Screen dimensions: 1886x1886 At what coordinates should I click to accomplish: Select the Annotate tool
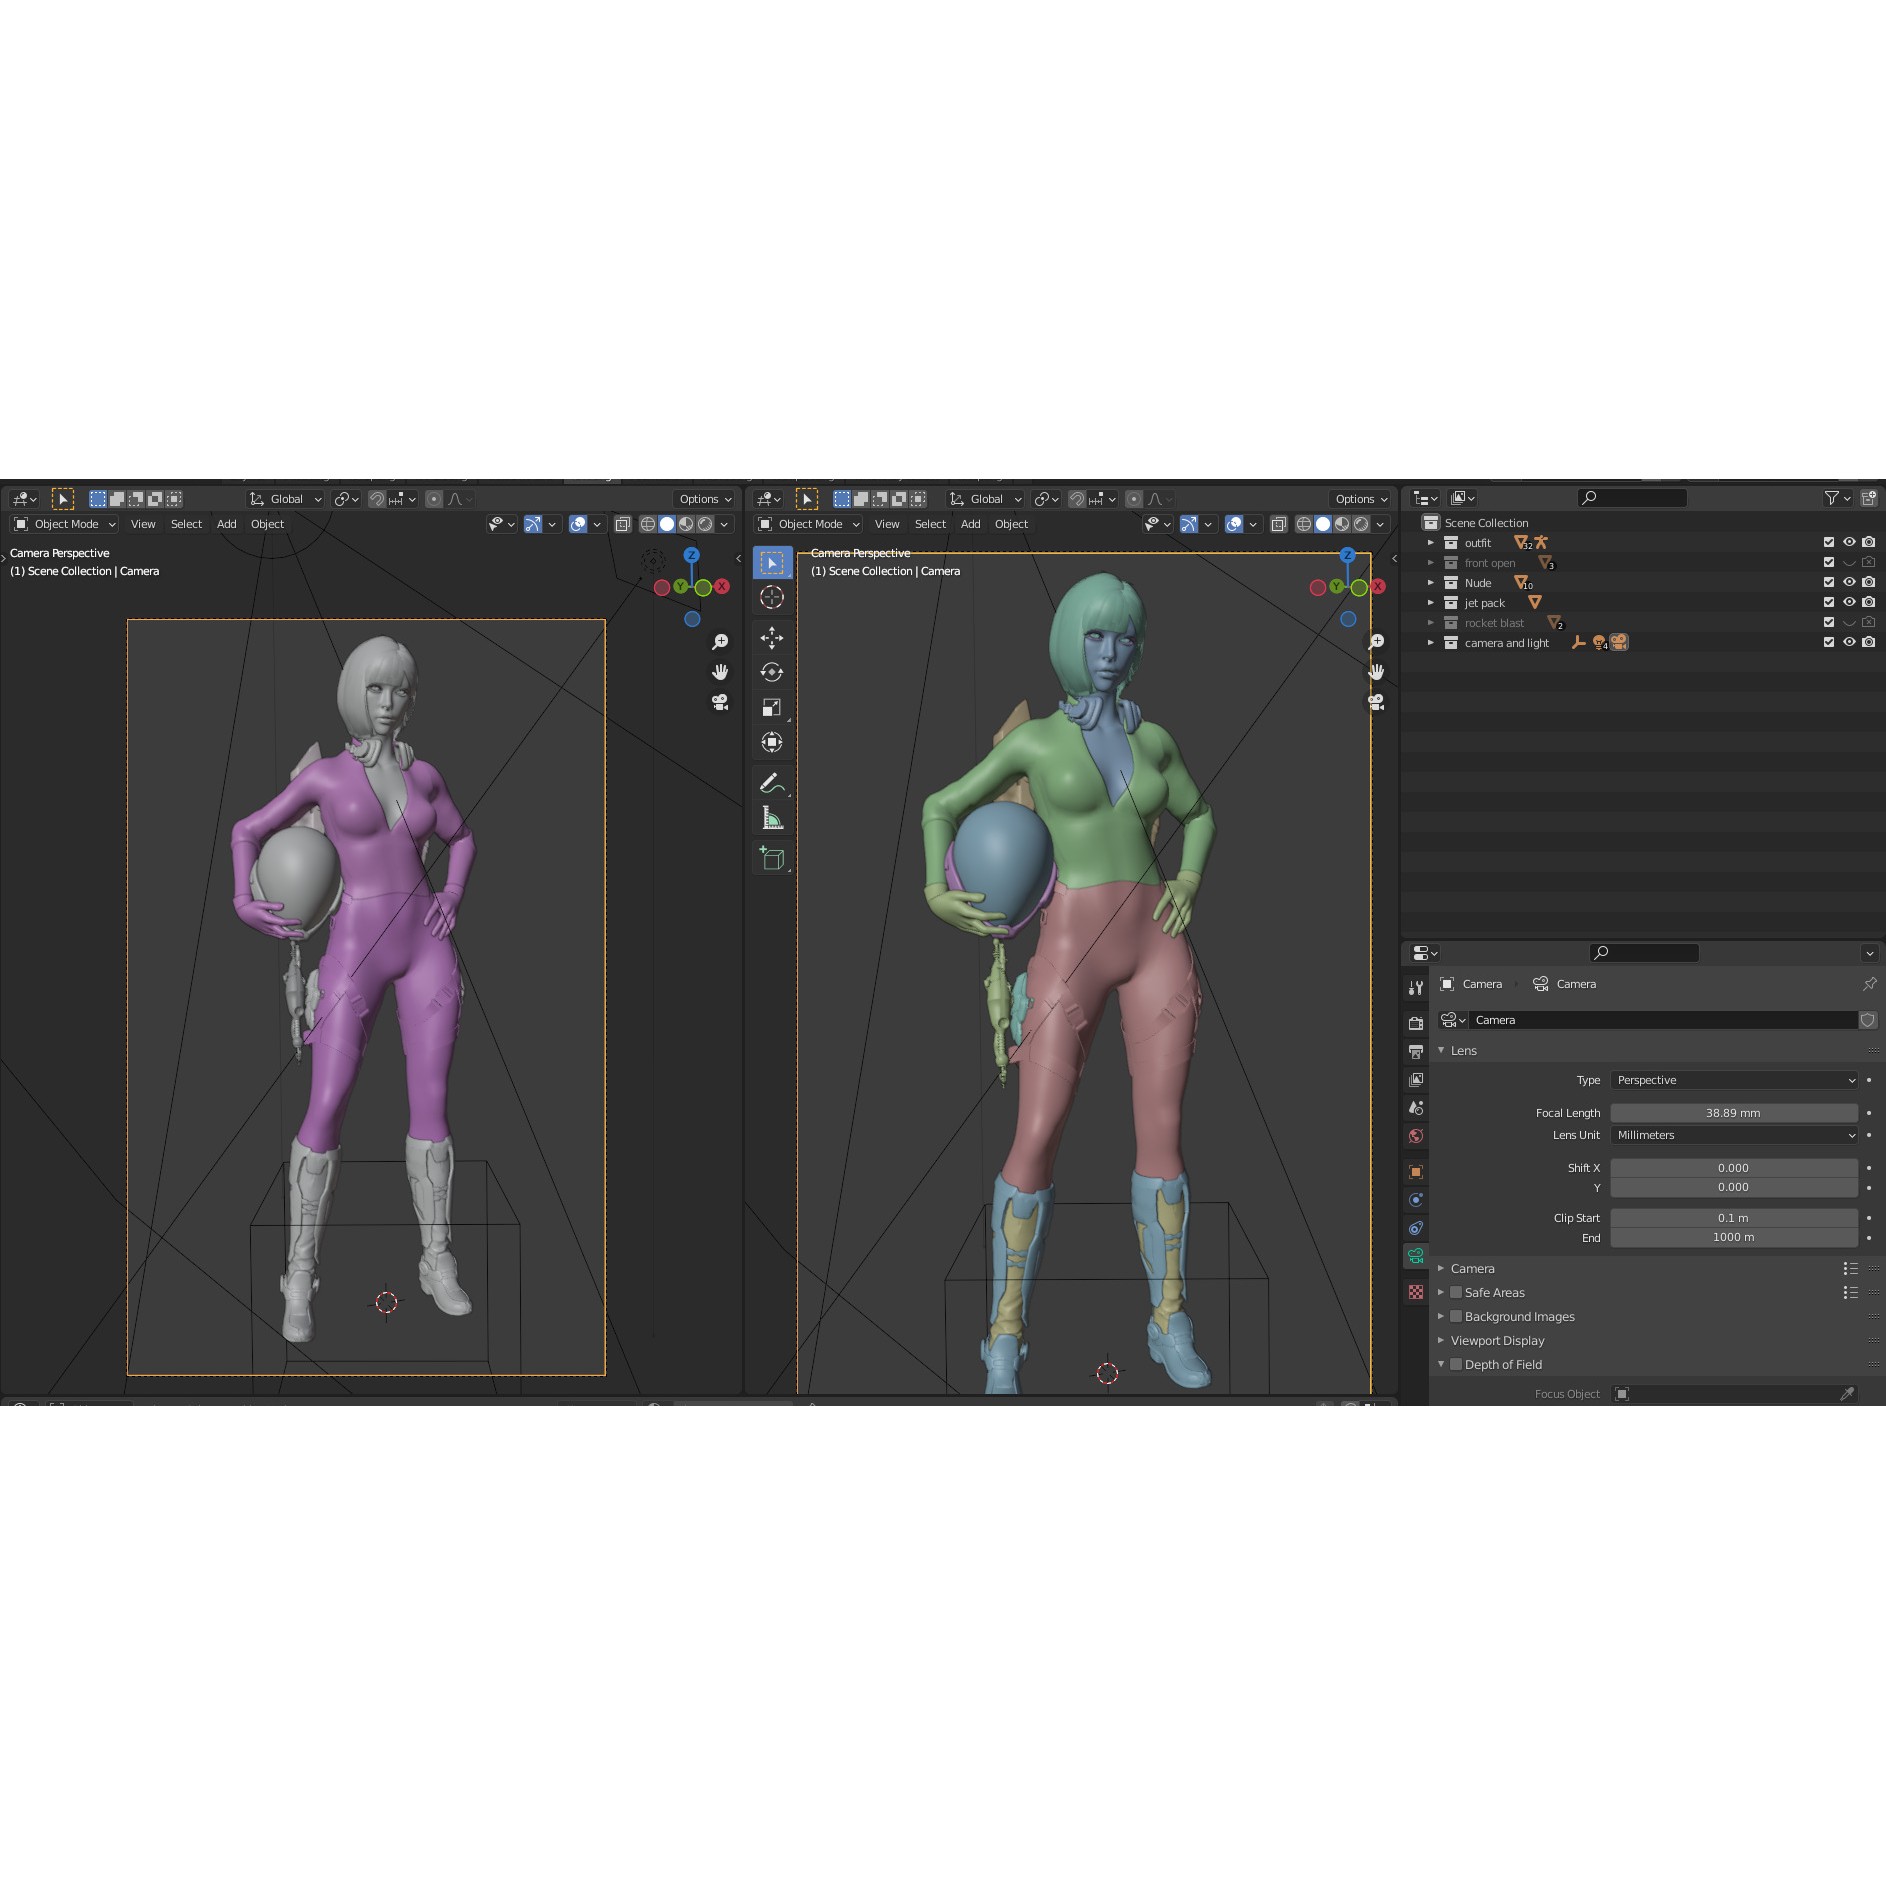772,783
